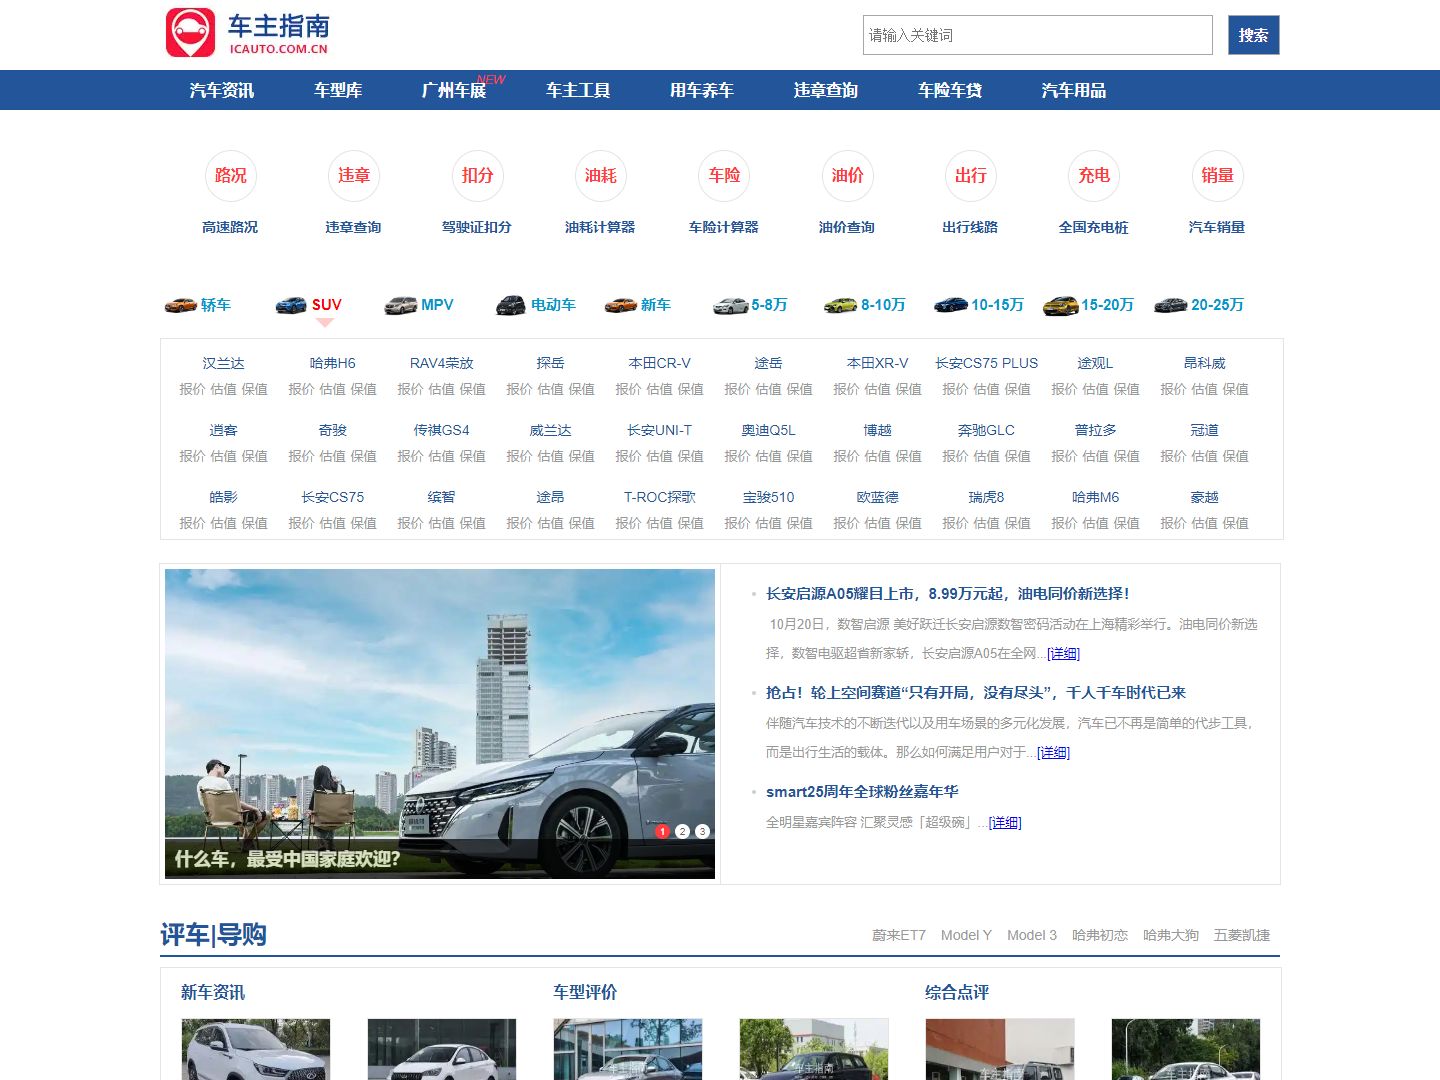Open the 车型评价 section heading
The image size is (1440, 1080).
click(585, 992)
